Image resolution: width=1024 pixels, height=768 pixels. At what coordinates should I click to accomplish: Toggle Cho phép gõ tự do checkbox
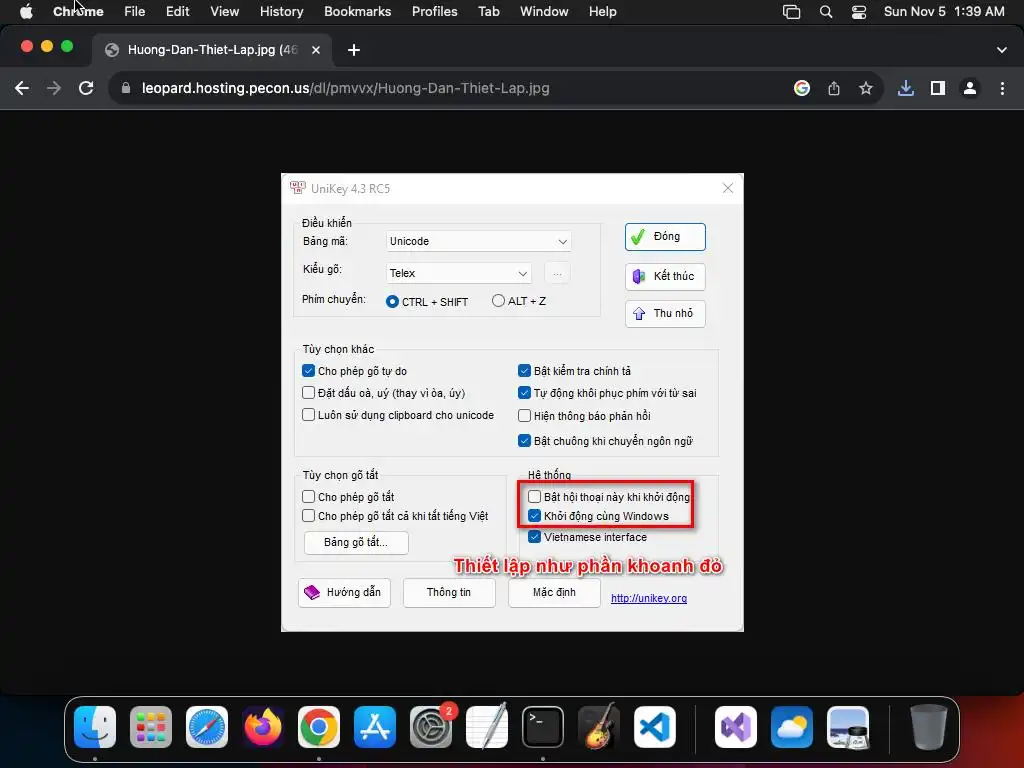pos(308,371)
